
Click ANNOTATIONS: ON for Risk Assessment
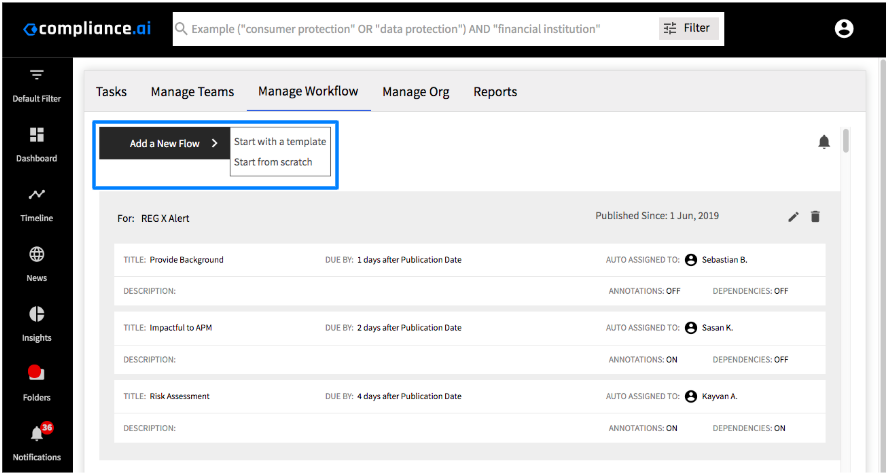[643, 428]
